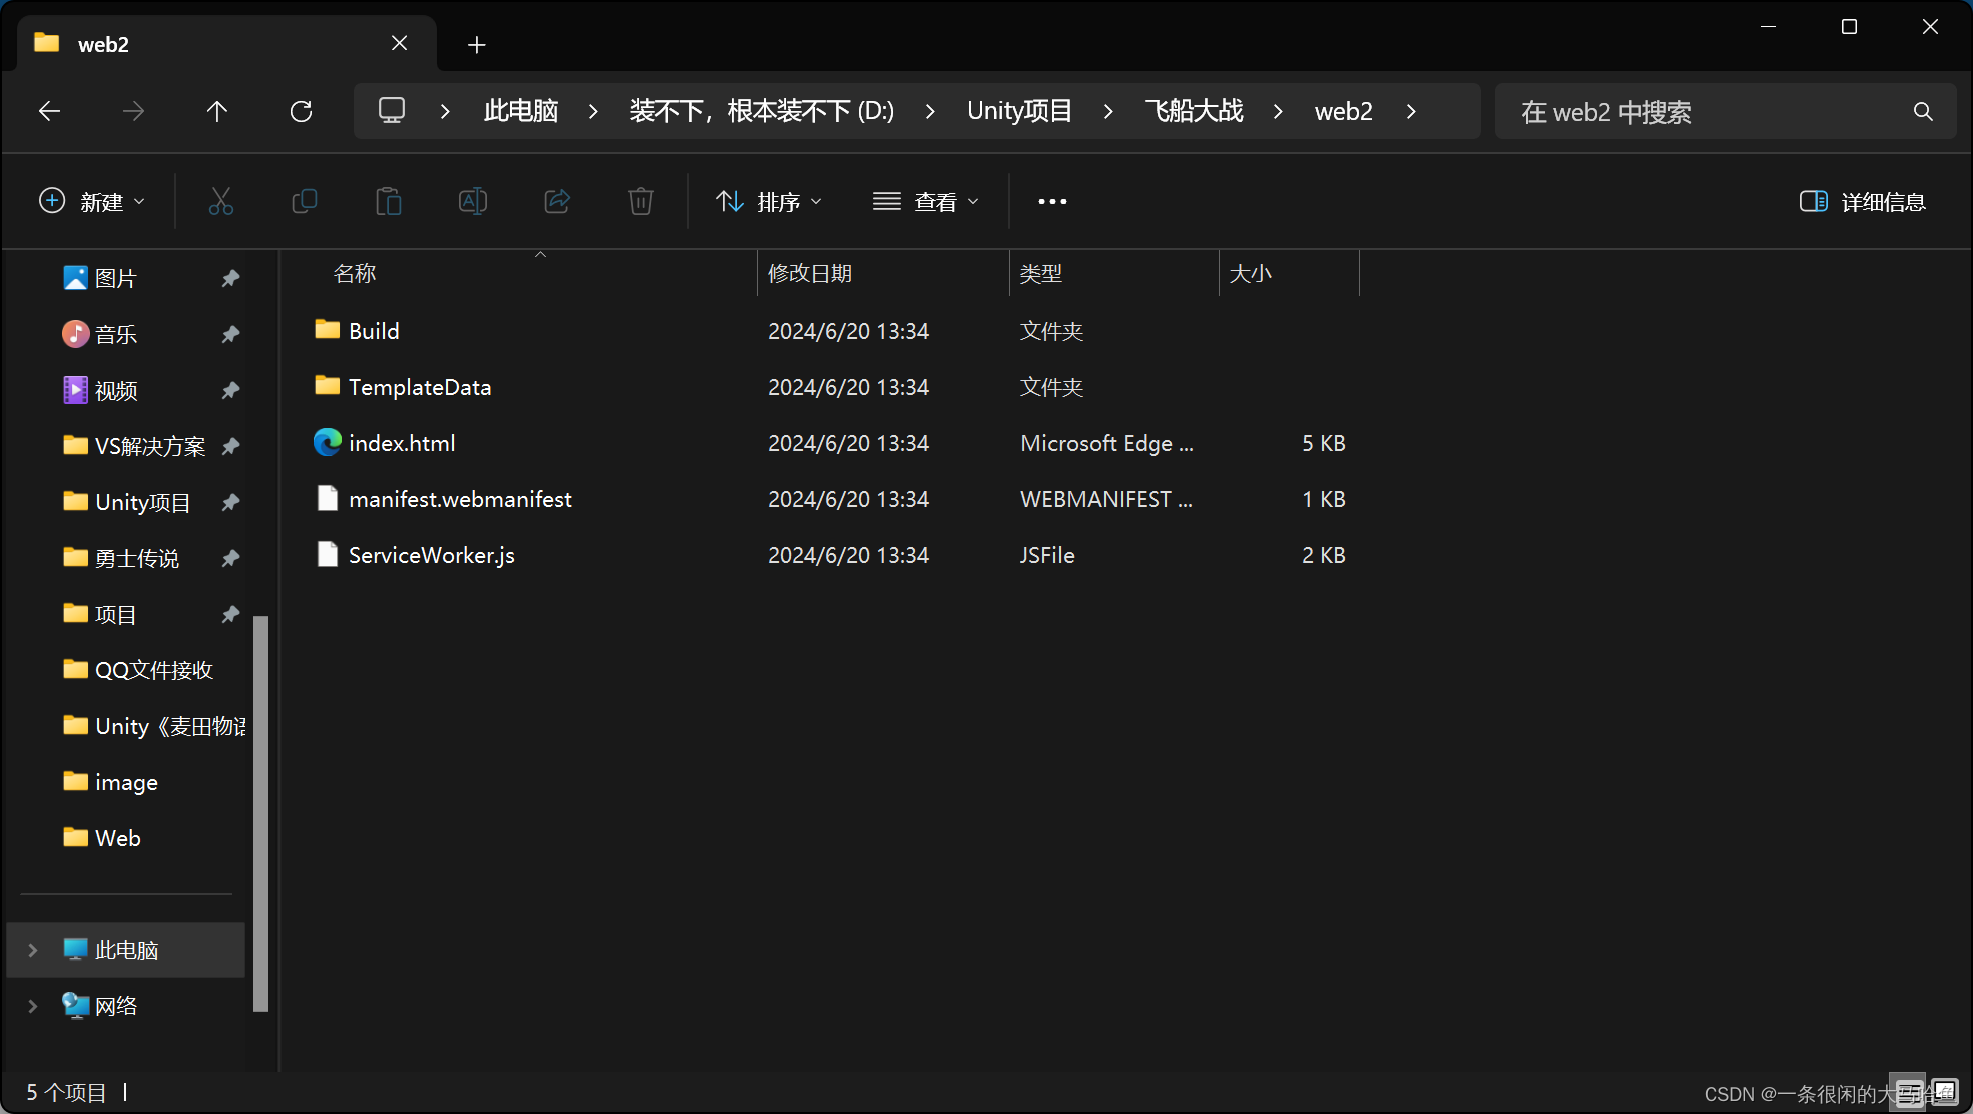Switch to large thumbnails view in status bar

coord(1944,1091)
